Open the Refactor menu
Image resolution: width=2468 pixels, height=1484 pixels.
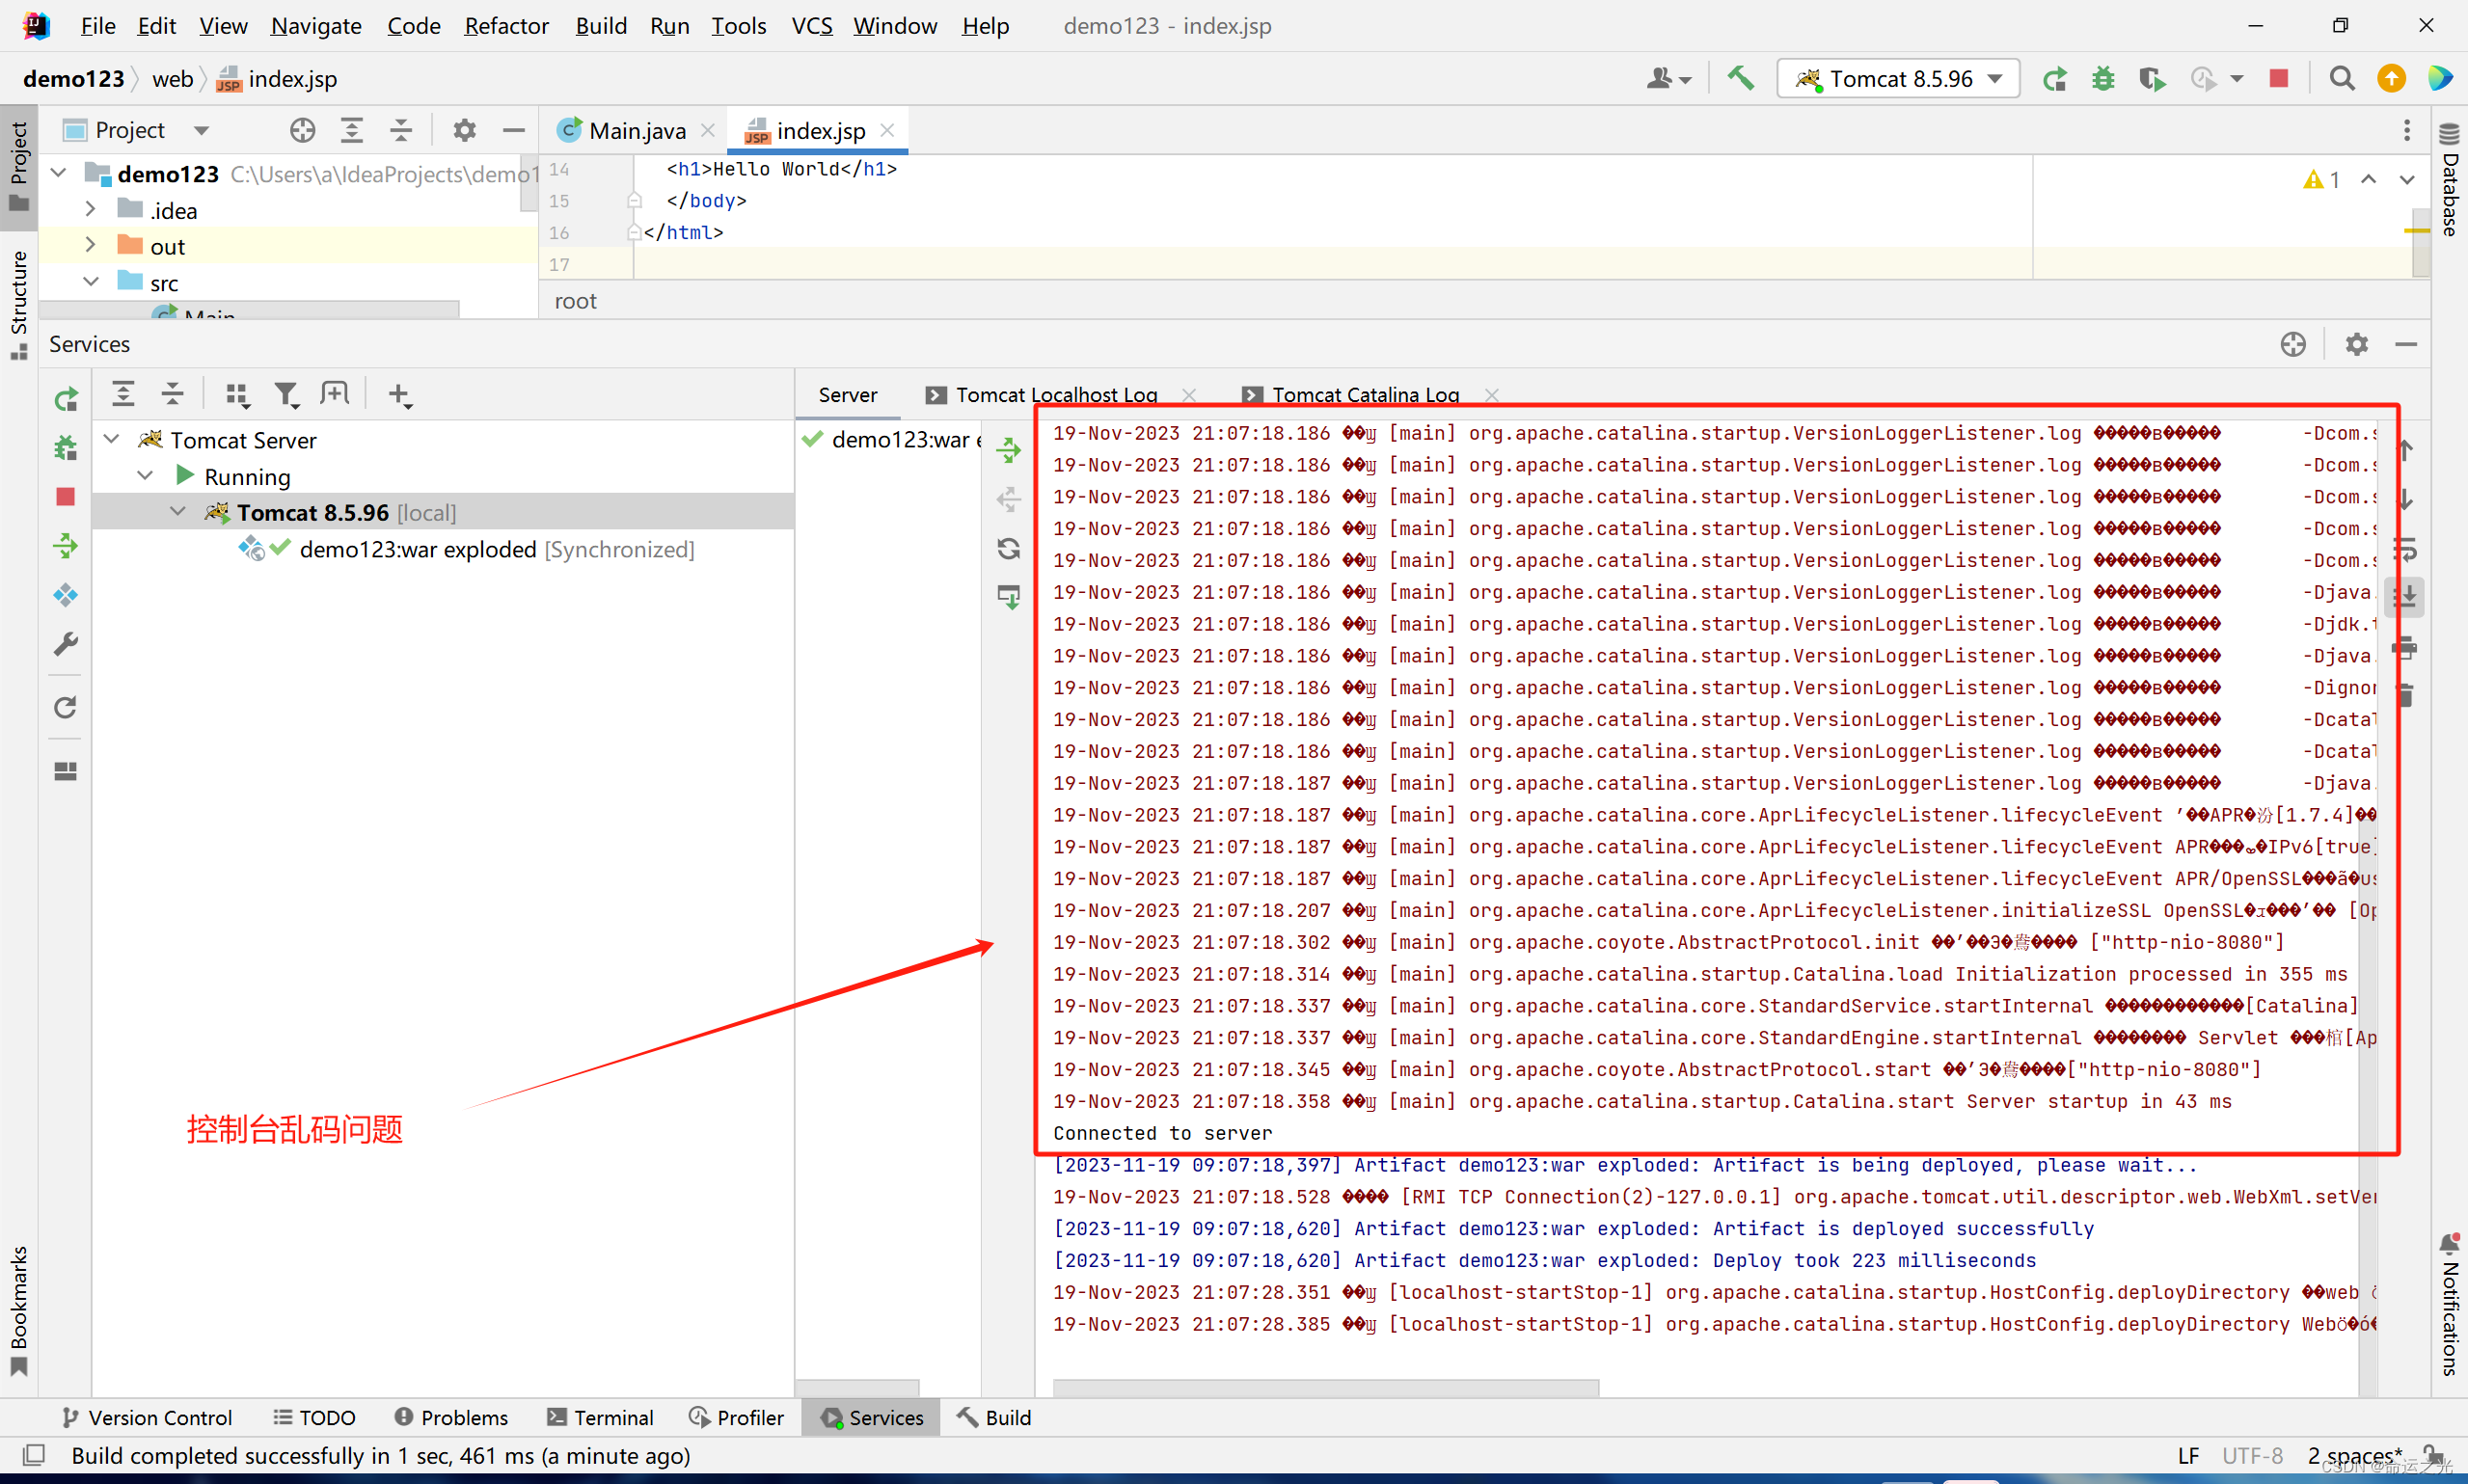[x=506, y=26]
